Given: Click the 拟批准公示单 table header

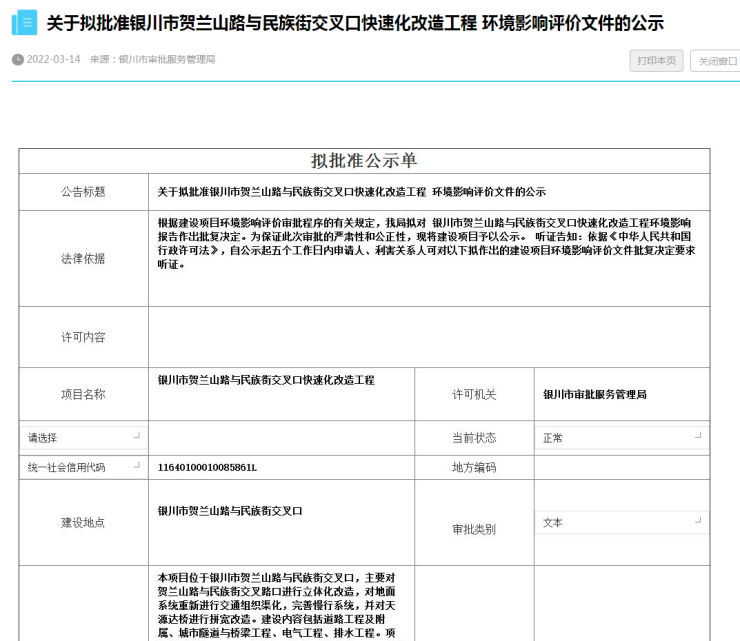Looking at the screenshot, I should [364, 161].
